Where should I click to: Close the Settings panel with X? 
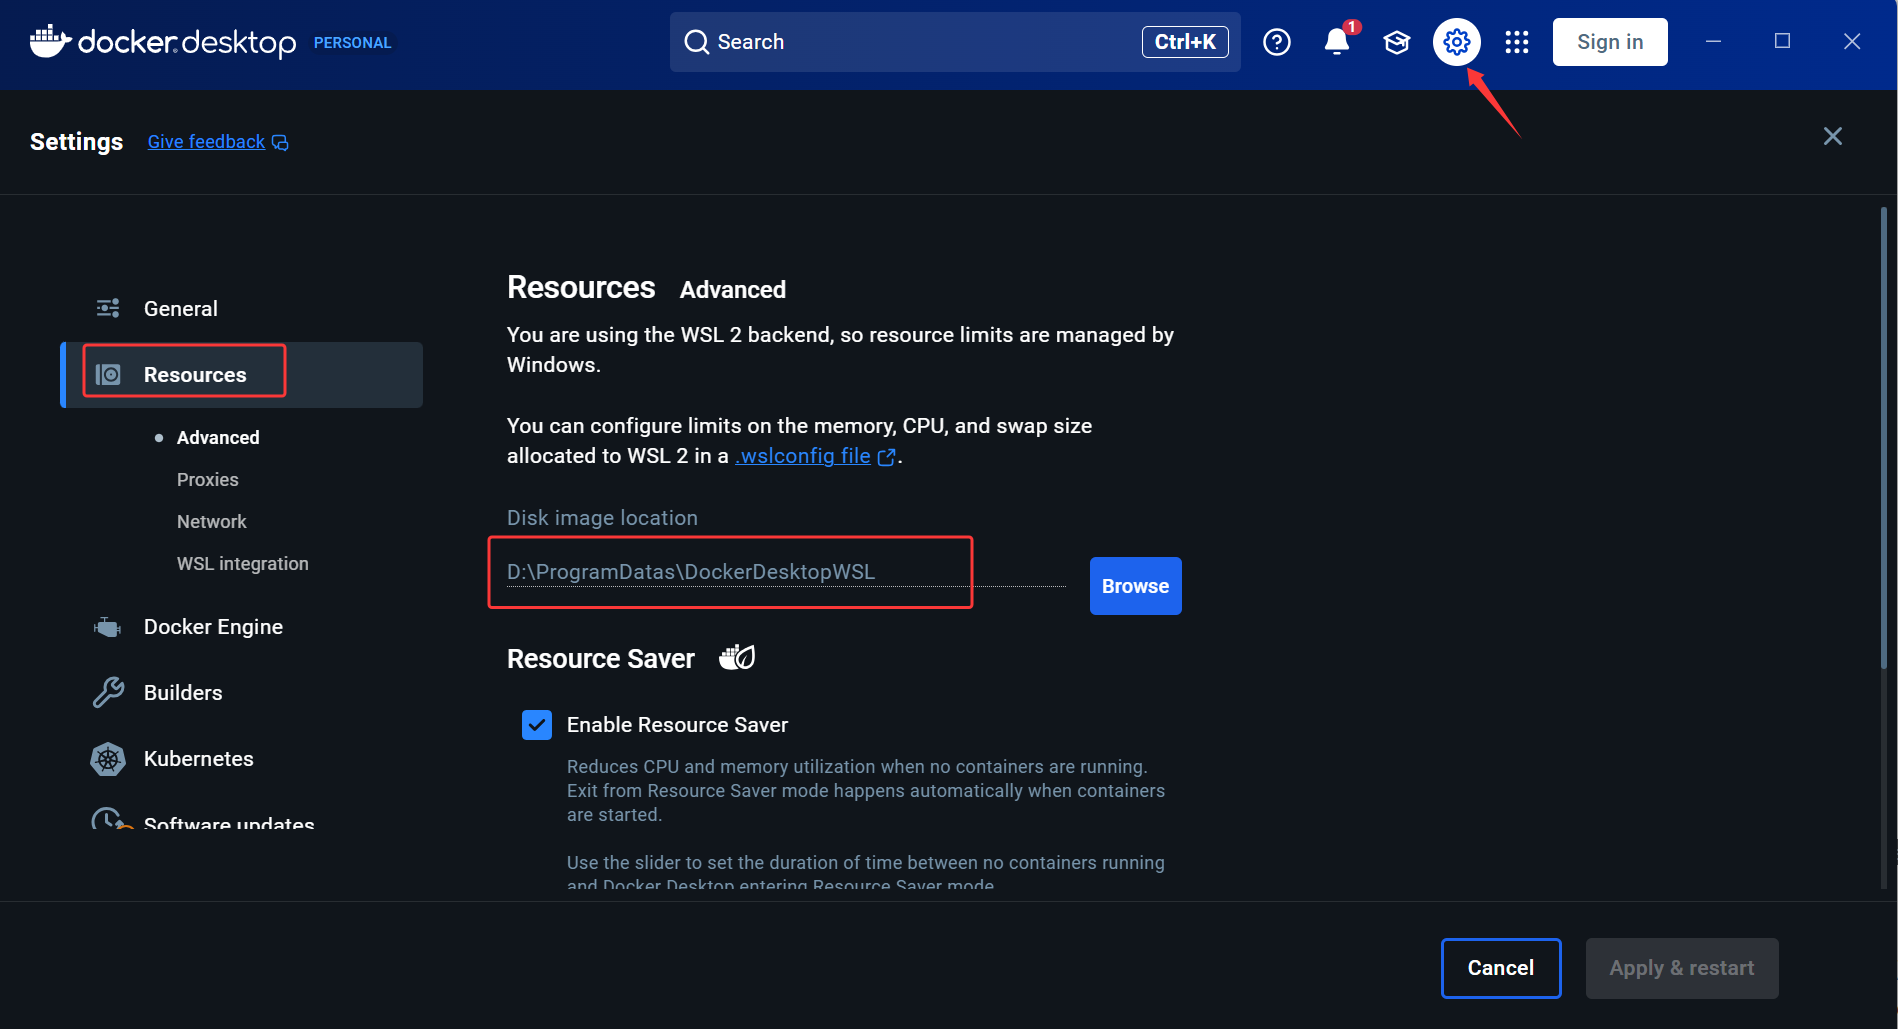click(1832, 136)
